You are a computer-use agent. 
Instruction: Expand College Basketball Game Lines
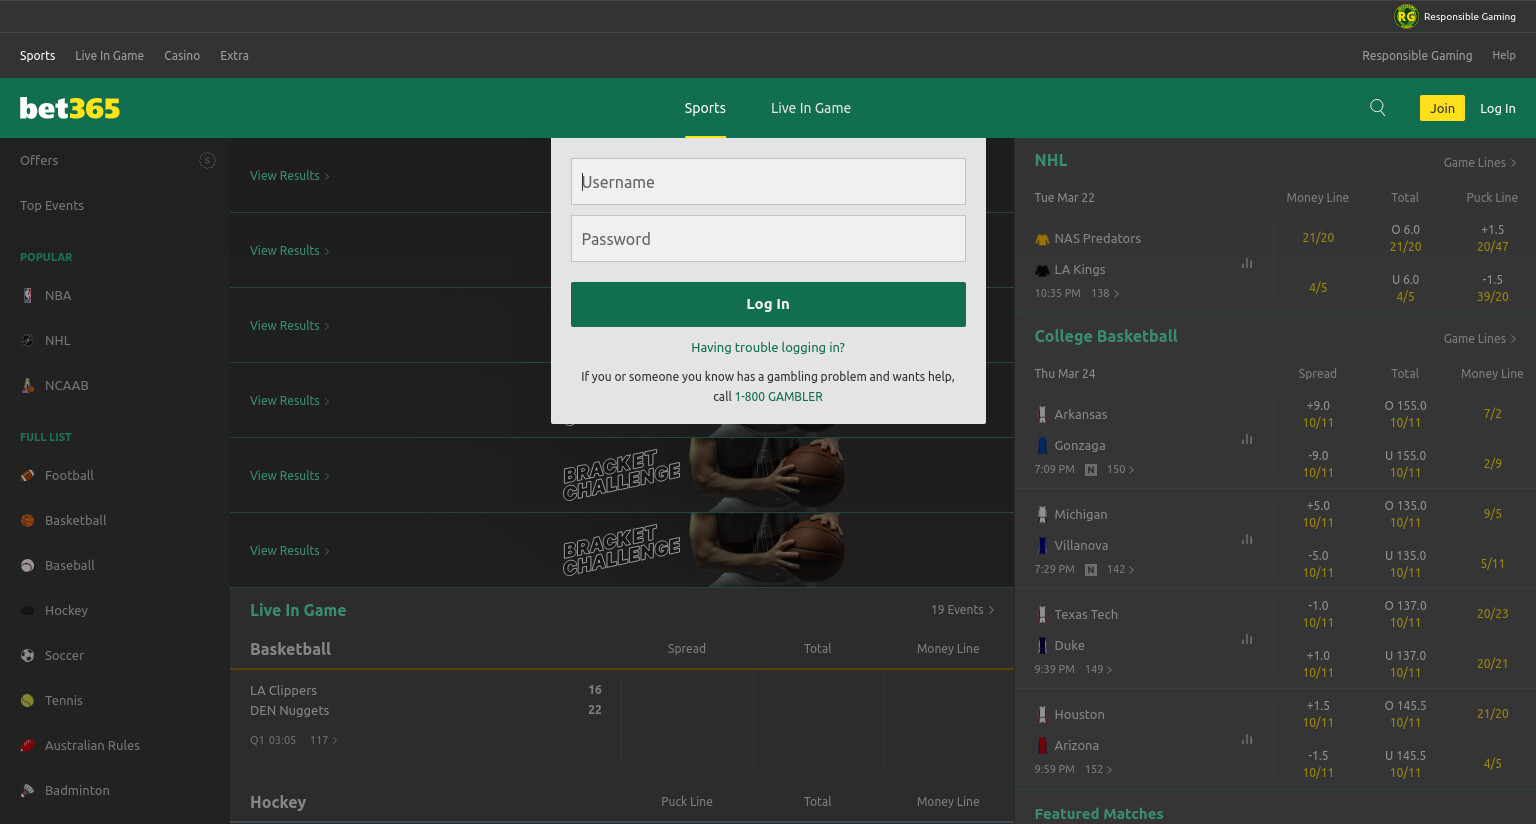tap(1480, 338)
